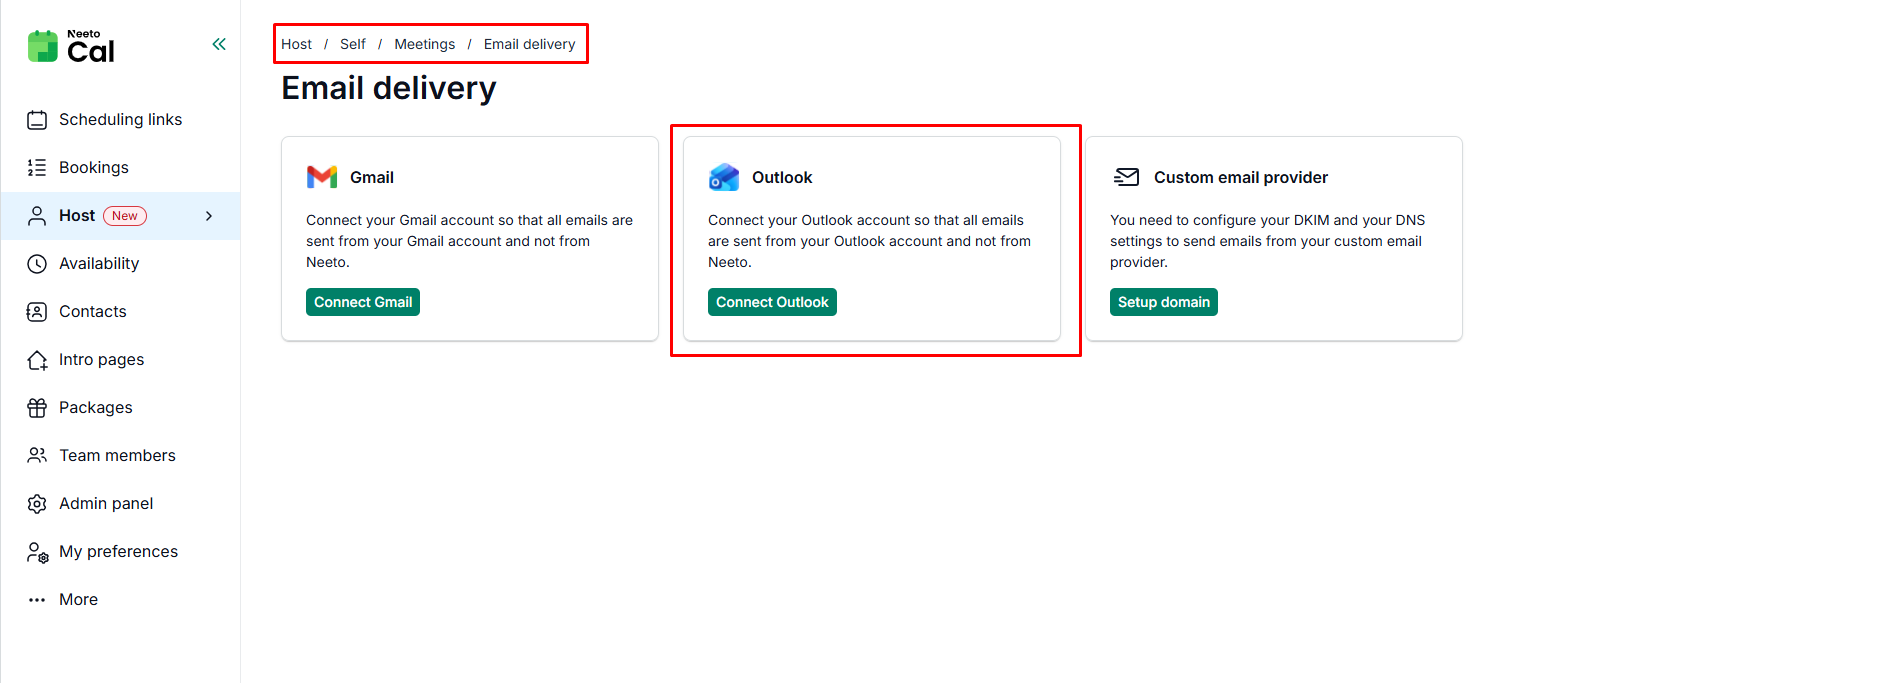Collapse the sidebar with double chevron
The image size is (1899, 683).
point(219,44)
